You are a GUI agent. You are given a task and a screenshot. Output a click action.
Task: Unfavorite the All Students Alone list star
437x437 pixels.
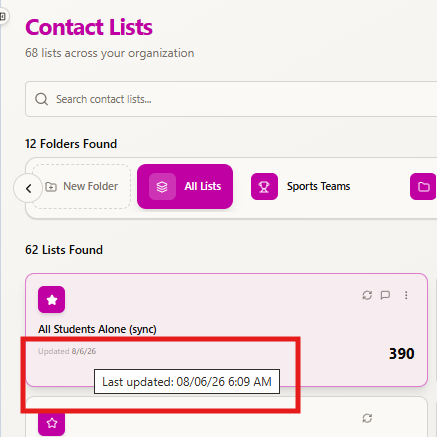click(x=51, y=300)
